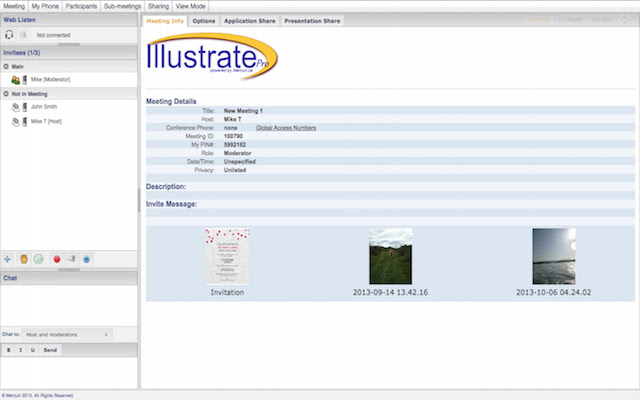Click the Meeting ID value 100790

pyautogui.click(x=233, y=136)
